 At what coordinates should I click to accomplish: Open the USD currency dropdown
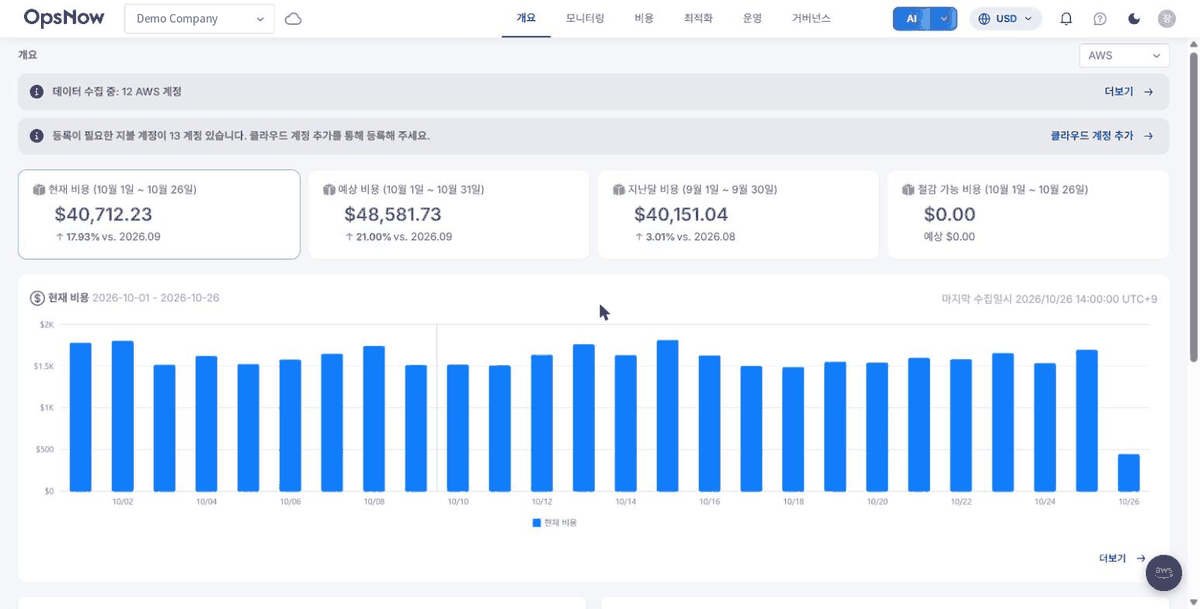(1005, 19)
